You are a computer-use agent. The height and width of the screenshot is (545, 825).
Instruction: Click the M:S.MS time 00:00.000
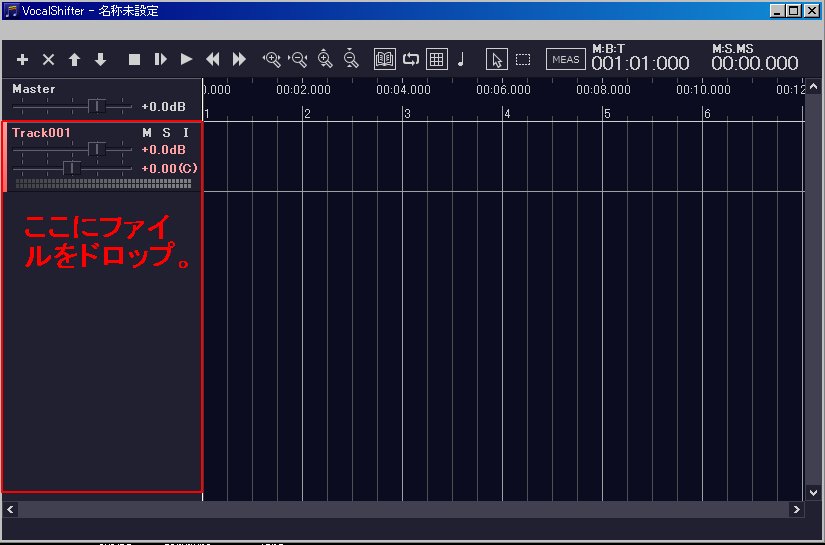point(755,64)
